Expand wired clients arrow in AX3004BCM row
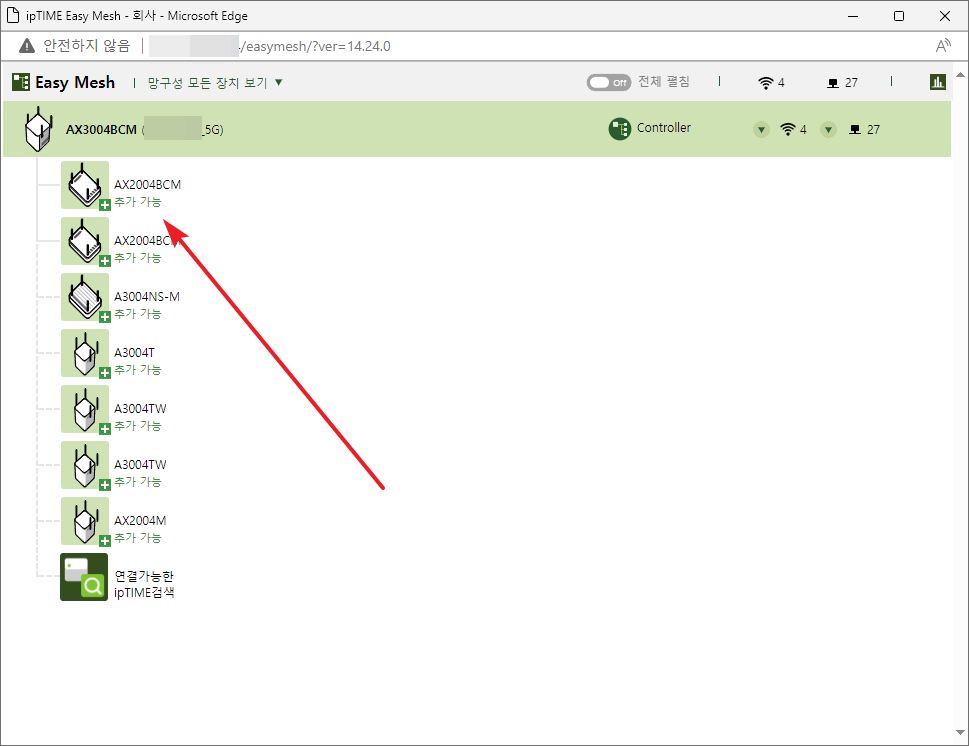The height and width of the screenshot is (746, 969). pyautogui.click(x=829, y=130)
